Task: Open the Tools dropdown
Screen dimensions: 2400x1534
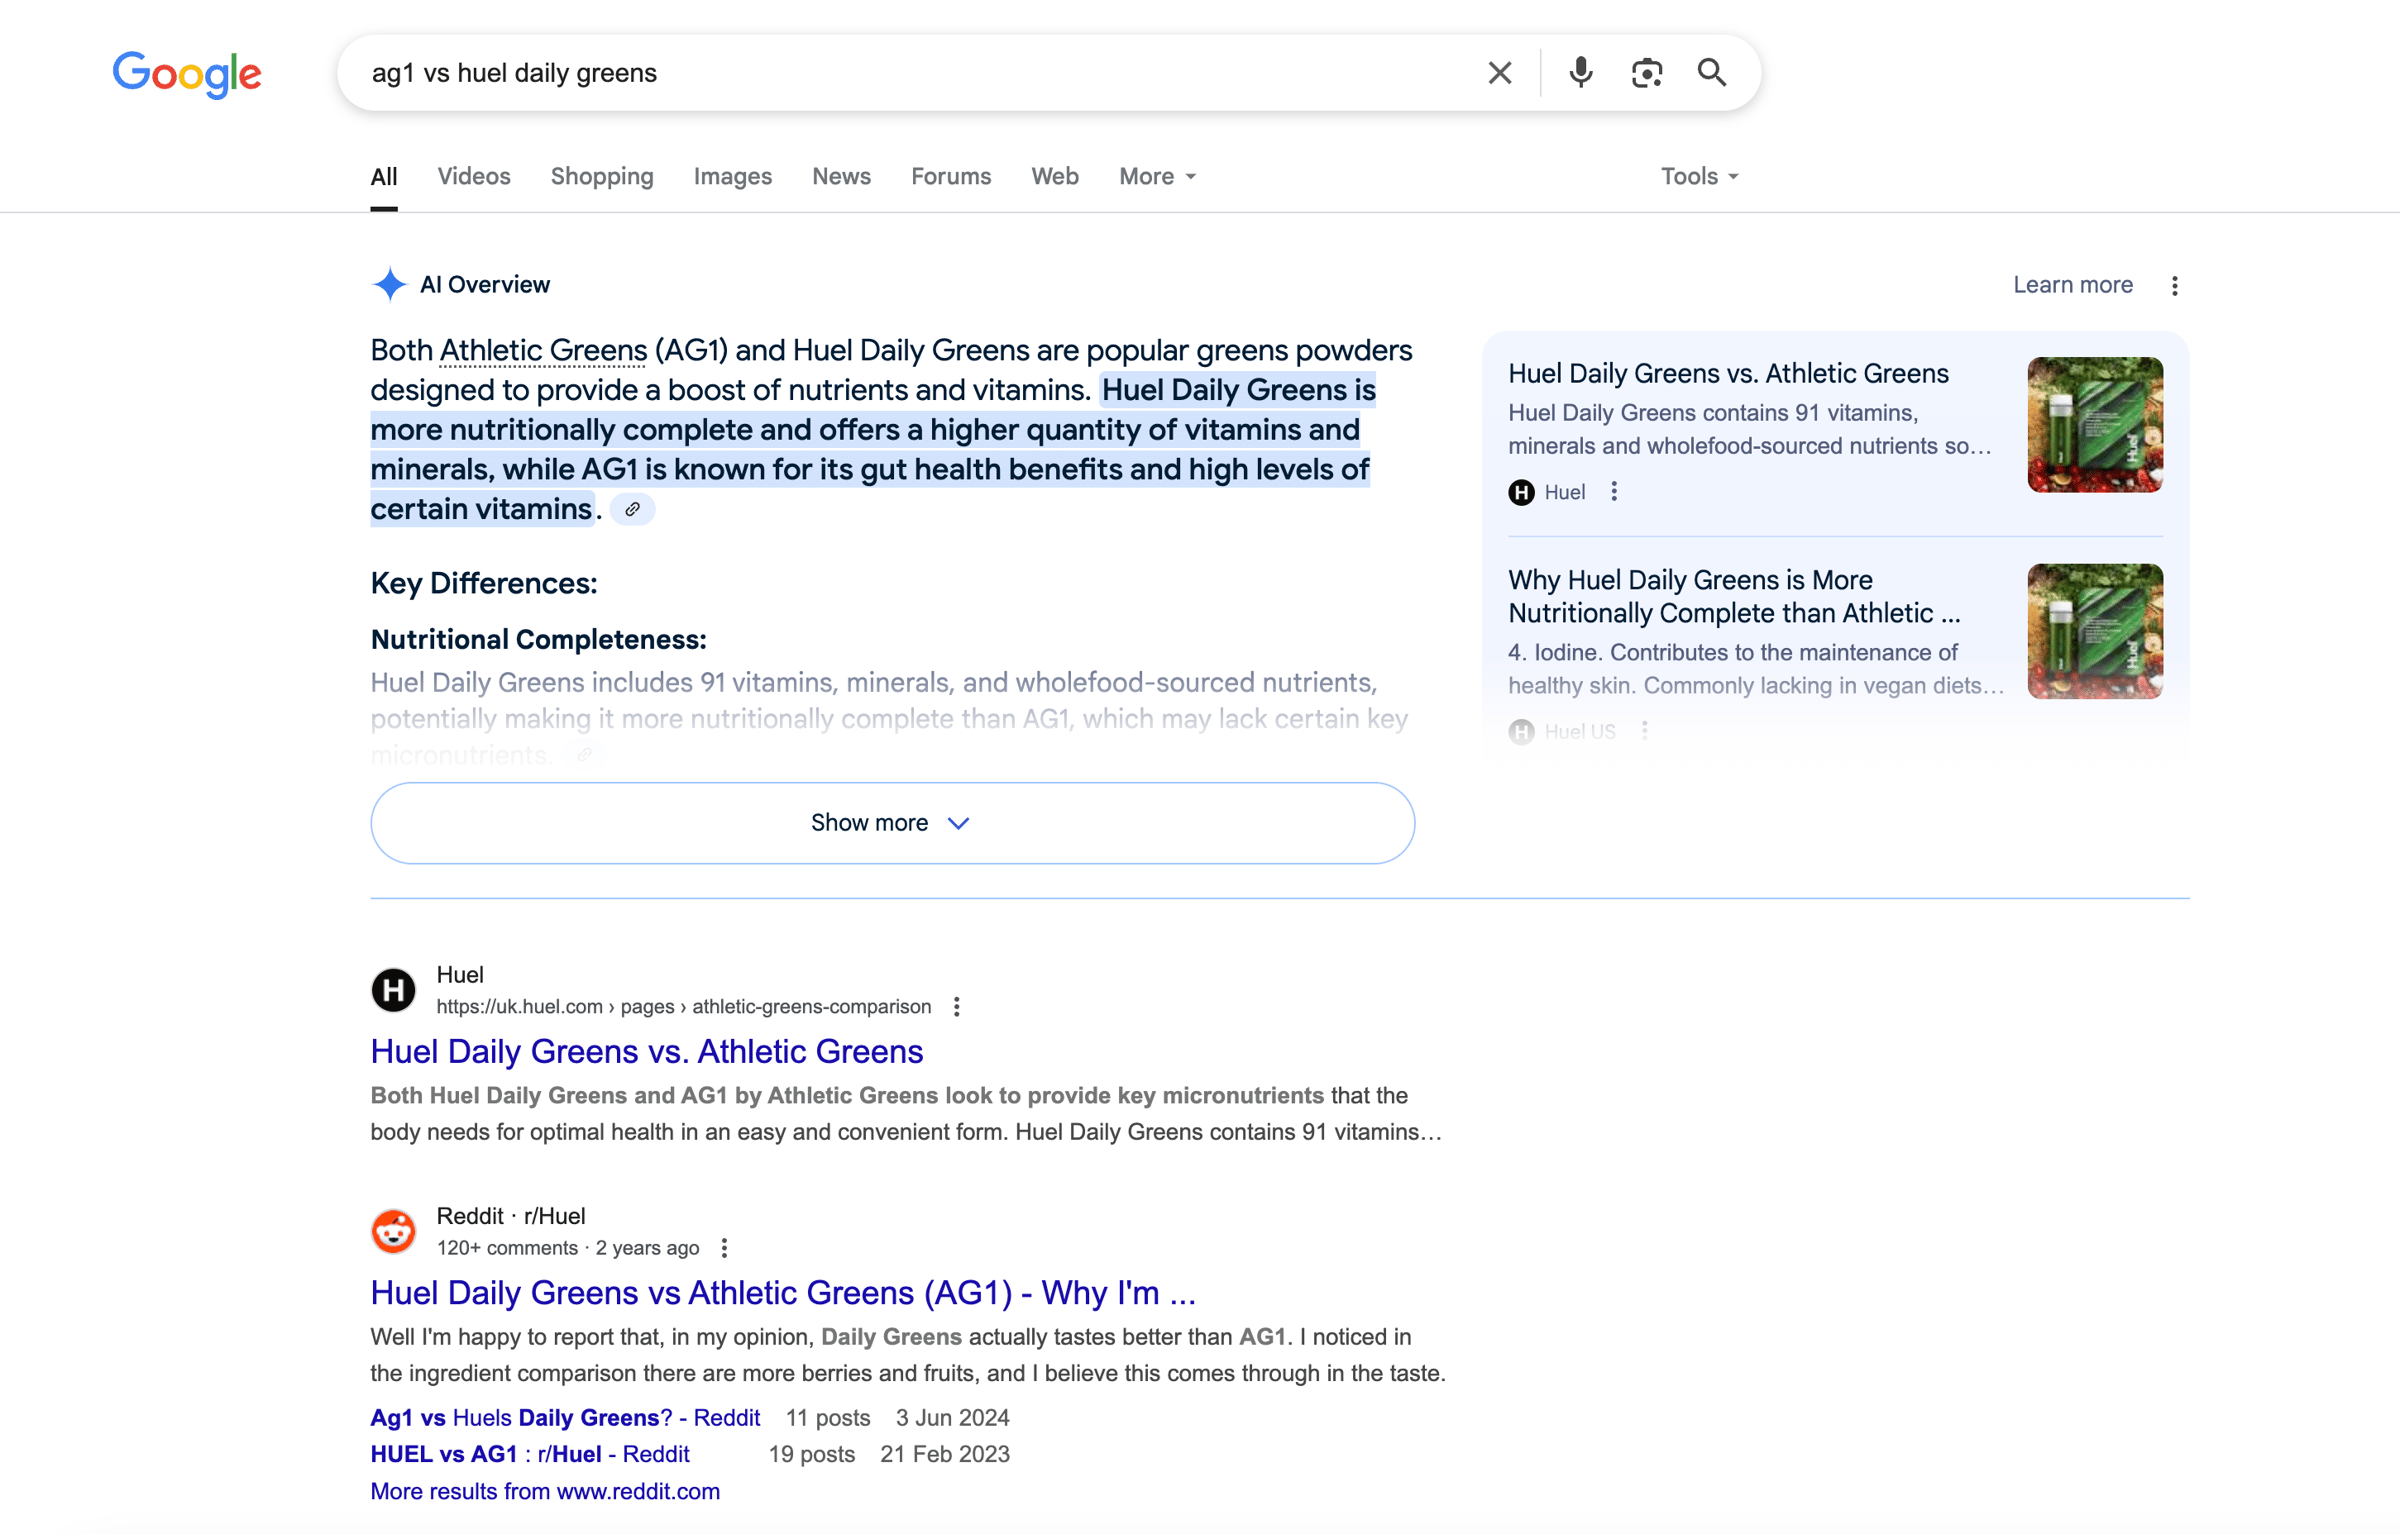Action: pos(1699,177)
